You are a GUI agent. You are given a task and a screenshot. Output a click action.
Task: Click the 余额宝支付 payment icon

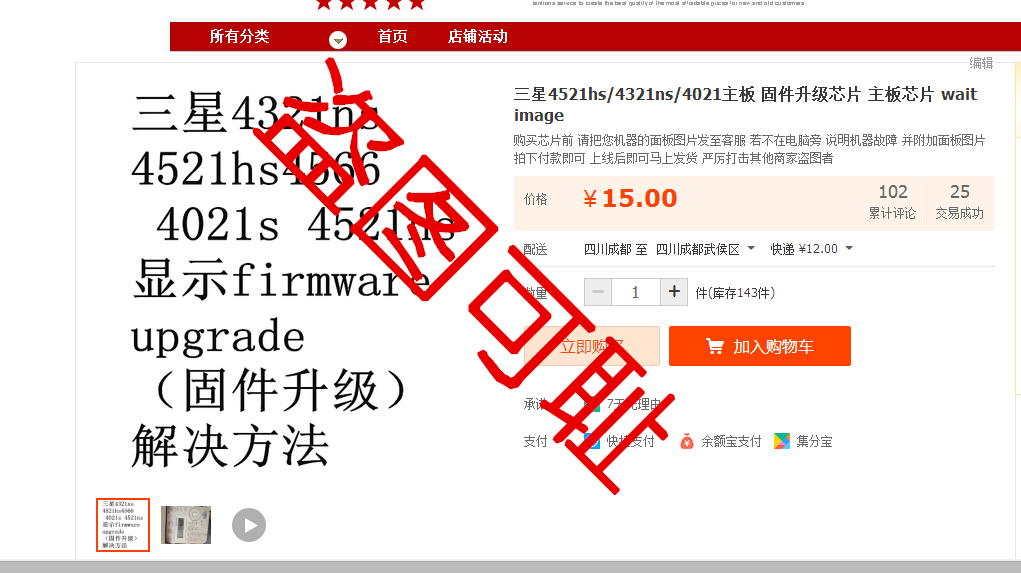[687, 441]
